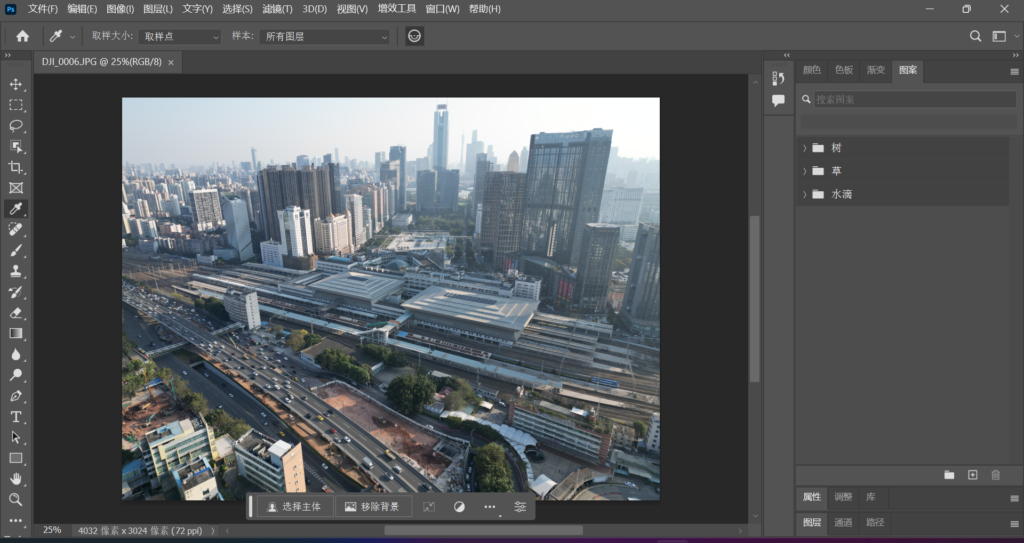Expand the 树 pattern folder
The width and height of the screenshot is (1024, 543).
[x=805, y=148]
